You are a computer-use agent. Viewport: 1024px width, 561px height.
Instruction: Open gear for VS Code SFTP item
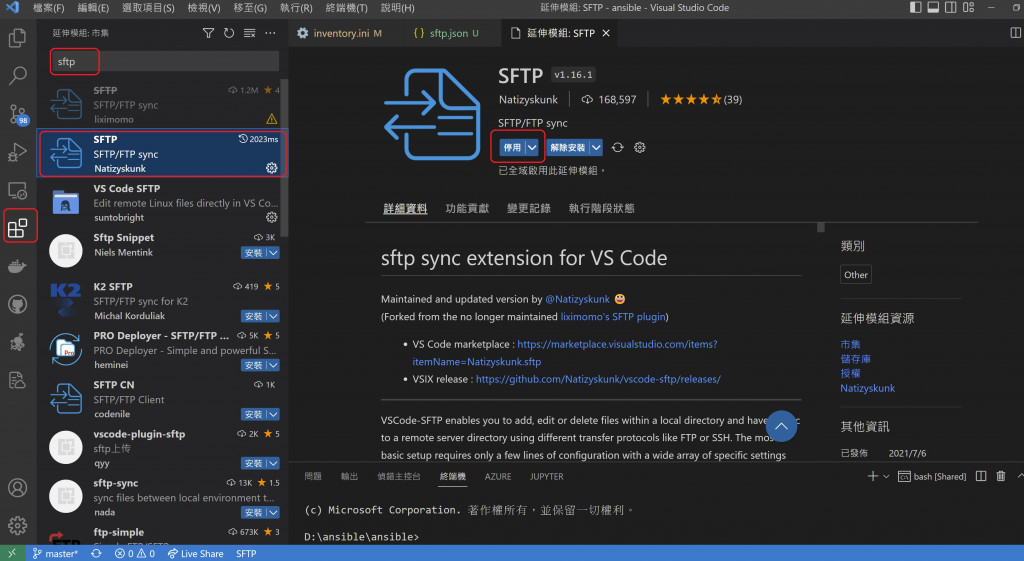[272, 217]
